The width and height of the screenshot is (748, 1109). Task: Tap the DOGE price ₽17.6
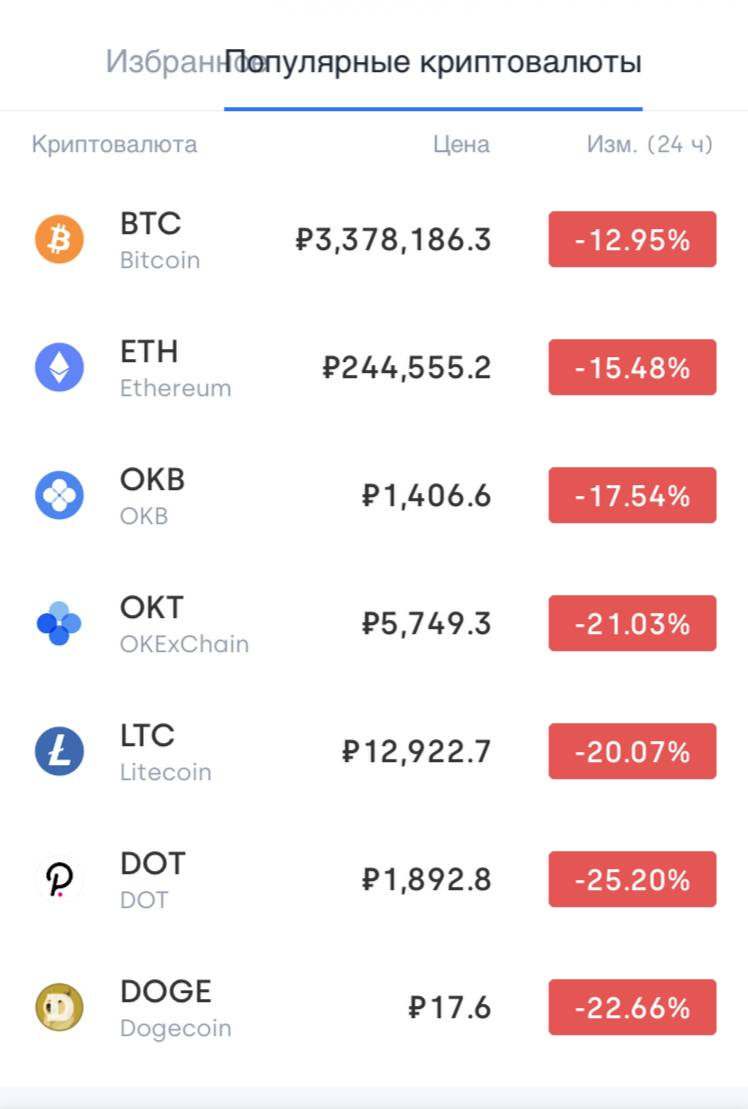pyautogui.click(x=450, y=1008)
